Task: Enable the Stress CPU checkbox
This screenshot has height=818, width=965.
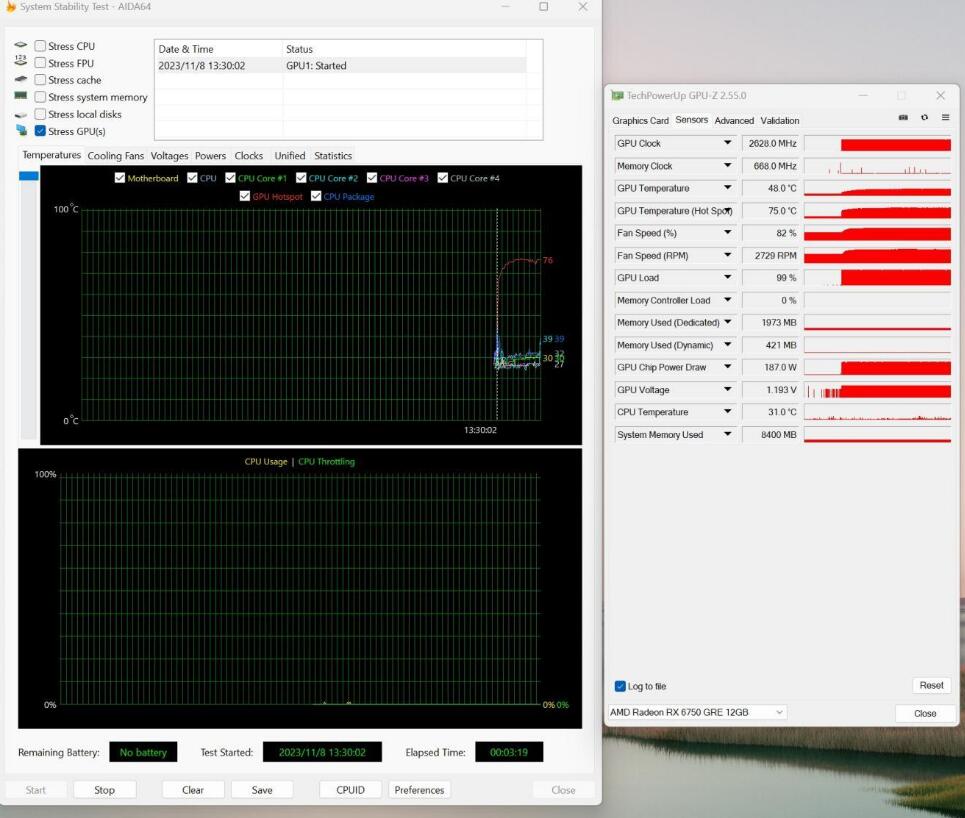Action: click(40, 46)
